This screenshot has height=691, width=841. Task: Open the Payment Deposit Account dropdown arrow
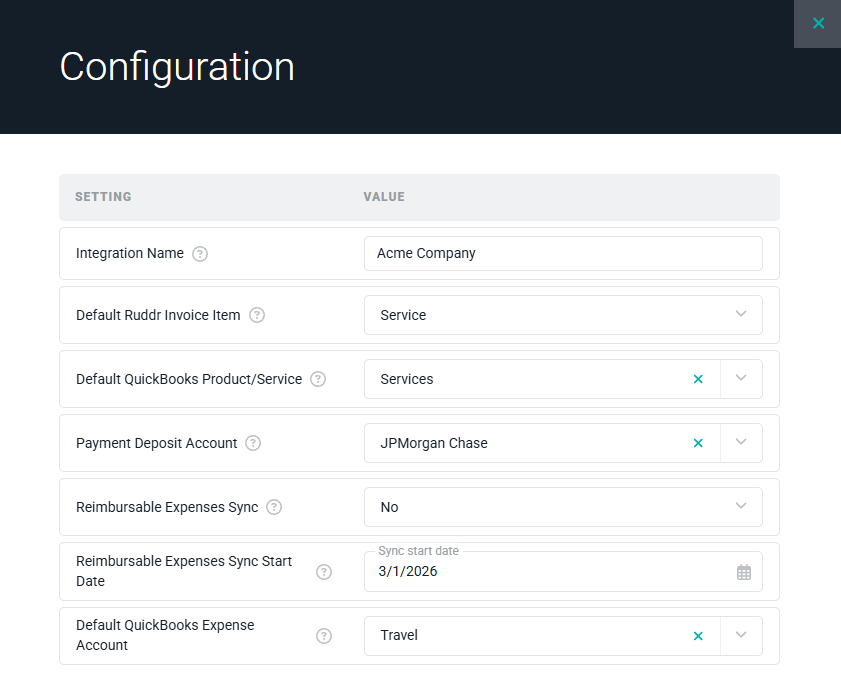pos(741,443)
